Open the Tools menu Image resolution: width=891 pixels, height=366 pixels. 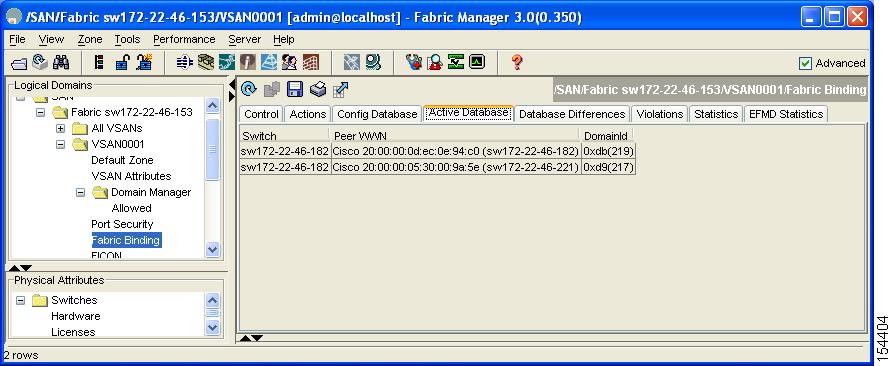click(x=127, y=39)
